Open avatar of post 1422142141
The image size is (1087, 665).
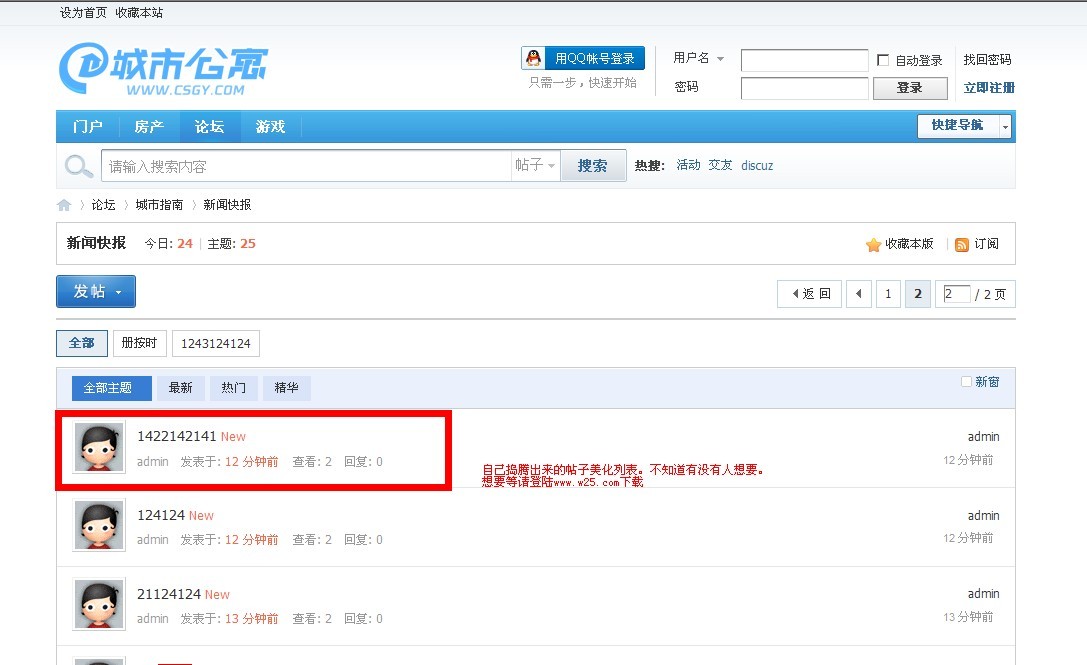(99, 447)
